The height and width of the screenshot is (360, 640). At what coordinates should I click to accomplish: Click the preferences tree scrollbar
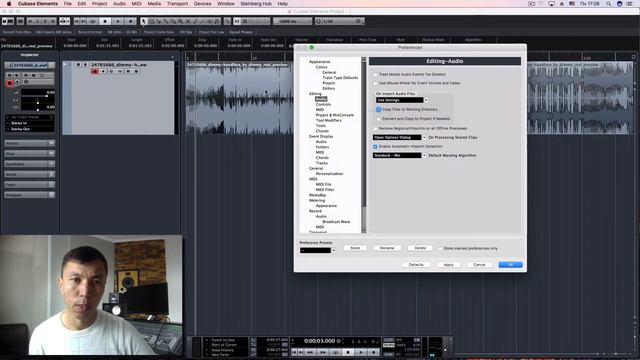[364, 145]
